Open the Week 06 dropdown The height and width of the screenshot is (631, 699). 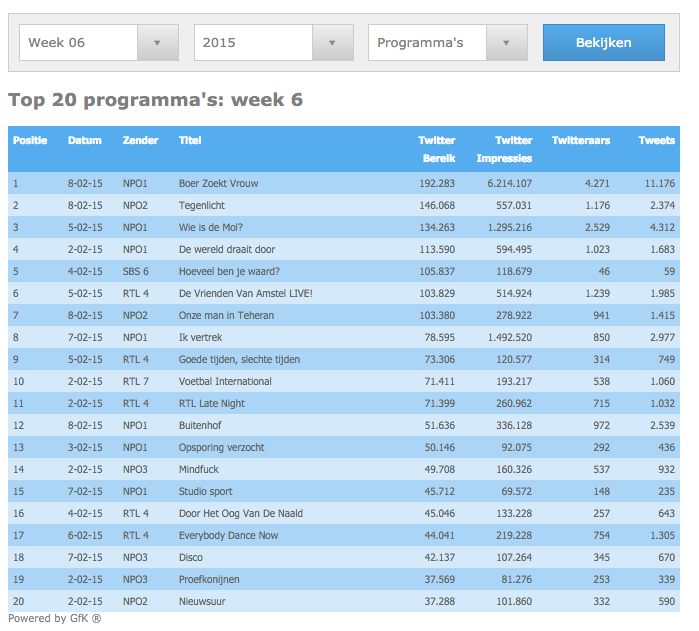tap(99, 43)
